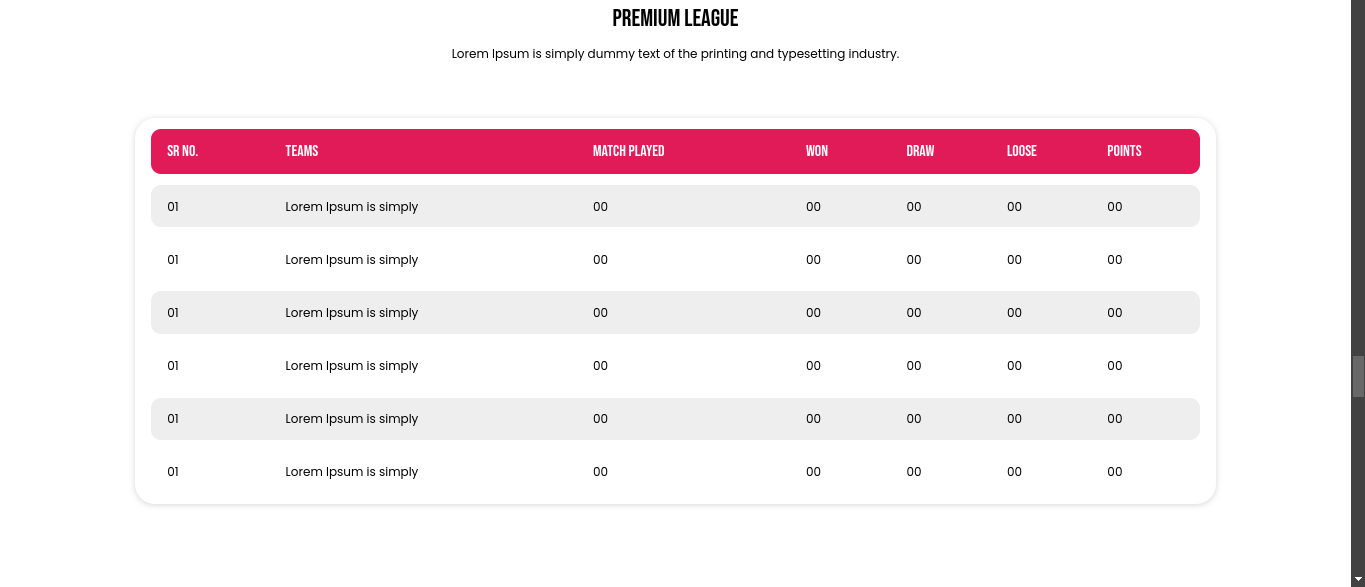1365x587 pixels.
Task: Click the subtitle text under Premium League
Action: [x=675, y=54]
